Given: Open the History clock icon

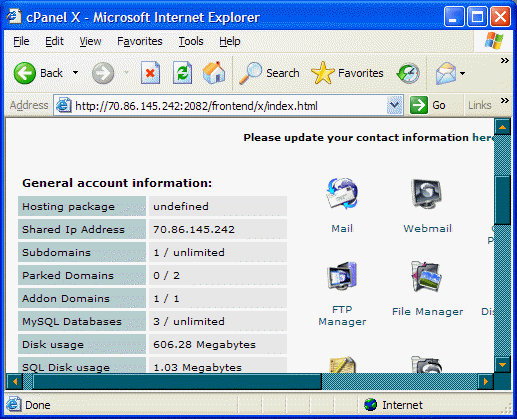Looking at the screenshot, I should tap(408, 73).
